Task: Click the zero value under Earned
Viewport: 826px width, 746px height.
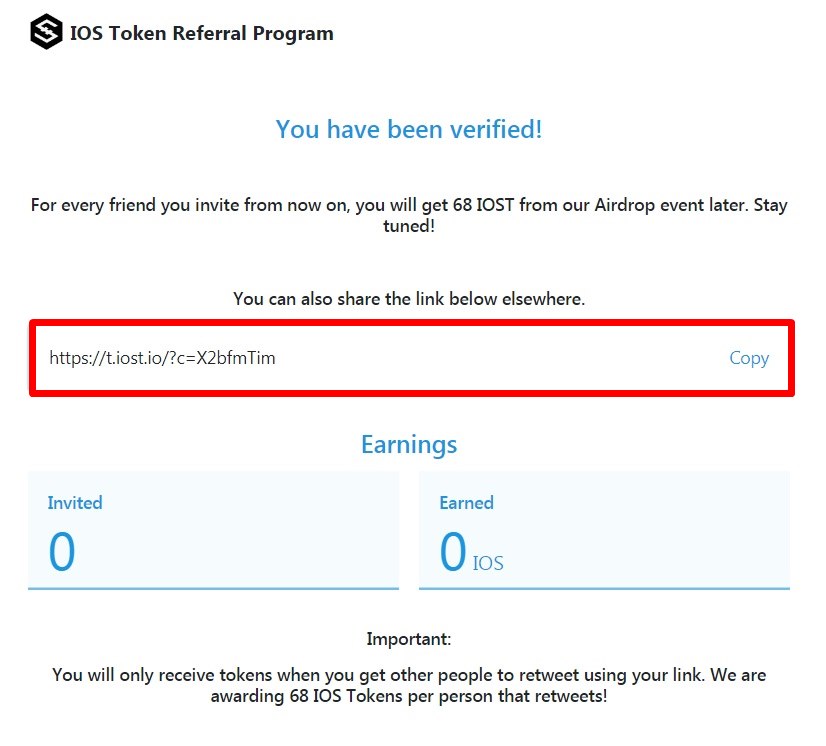Action: (x=453, y=552)
